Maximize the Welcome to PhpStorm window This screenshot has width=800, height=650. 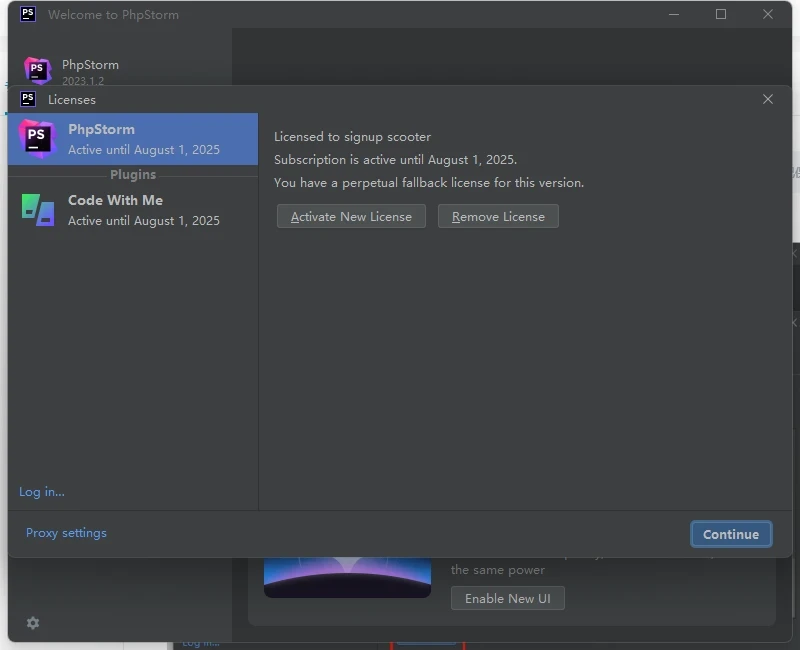coord(721,14)
